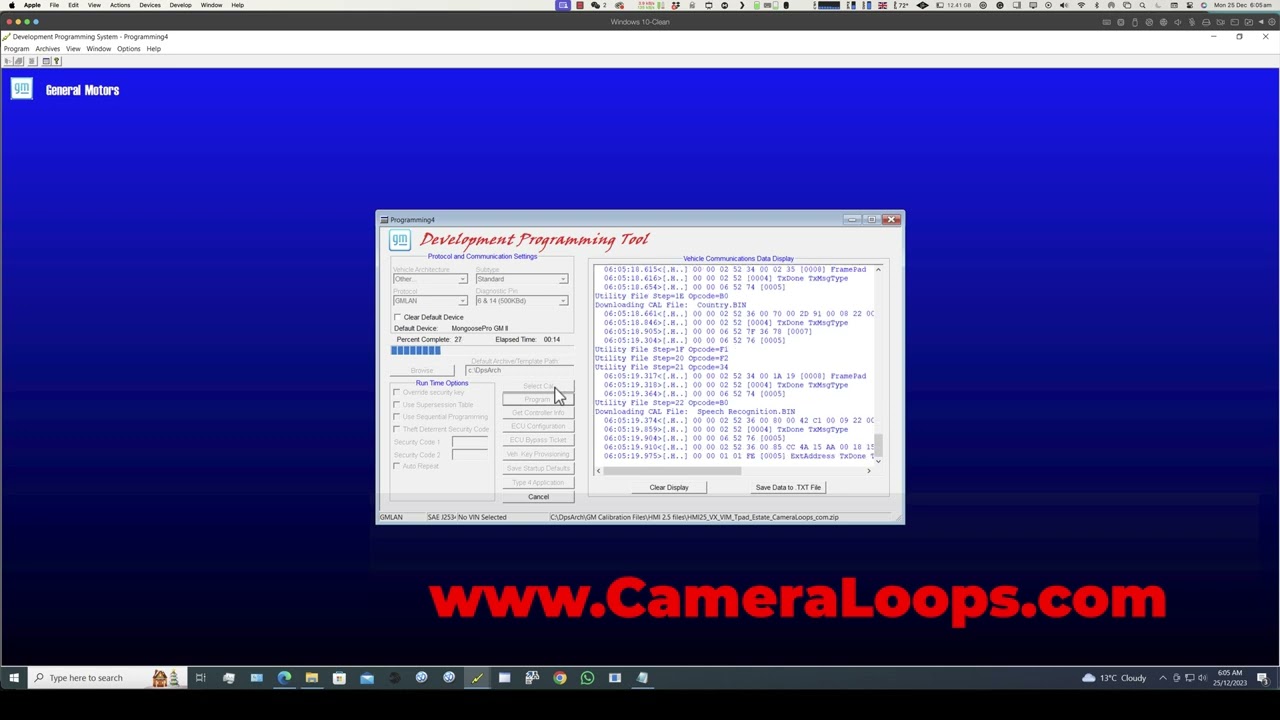Click the Get Controller Info button
This screenshot has width=1280, height=720.
point(538,413)
